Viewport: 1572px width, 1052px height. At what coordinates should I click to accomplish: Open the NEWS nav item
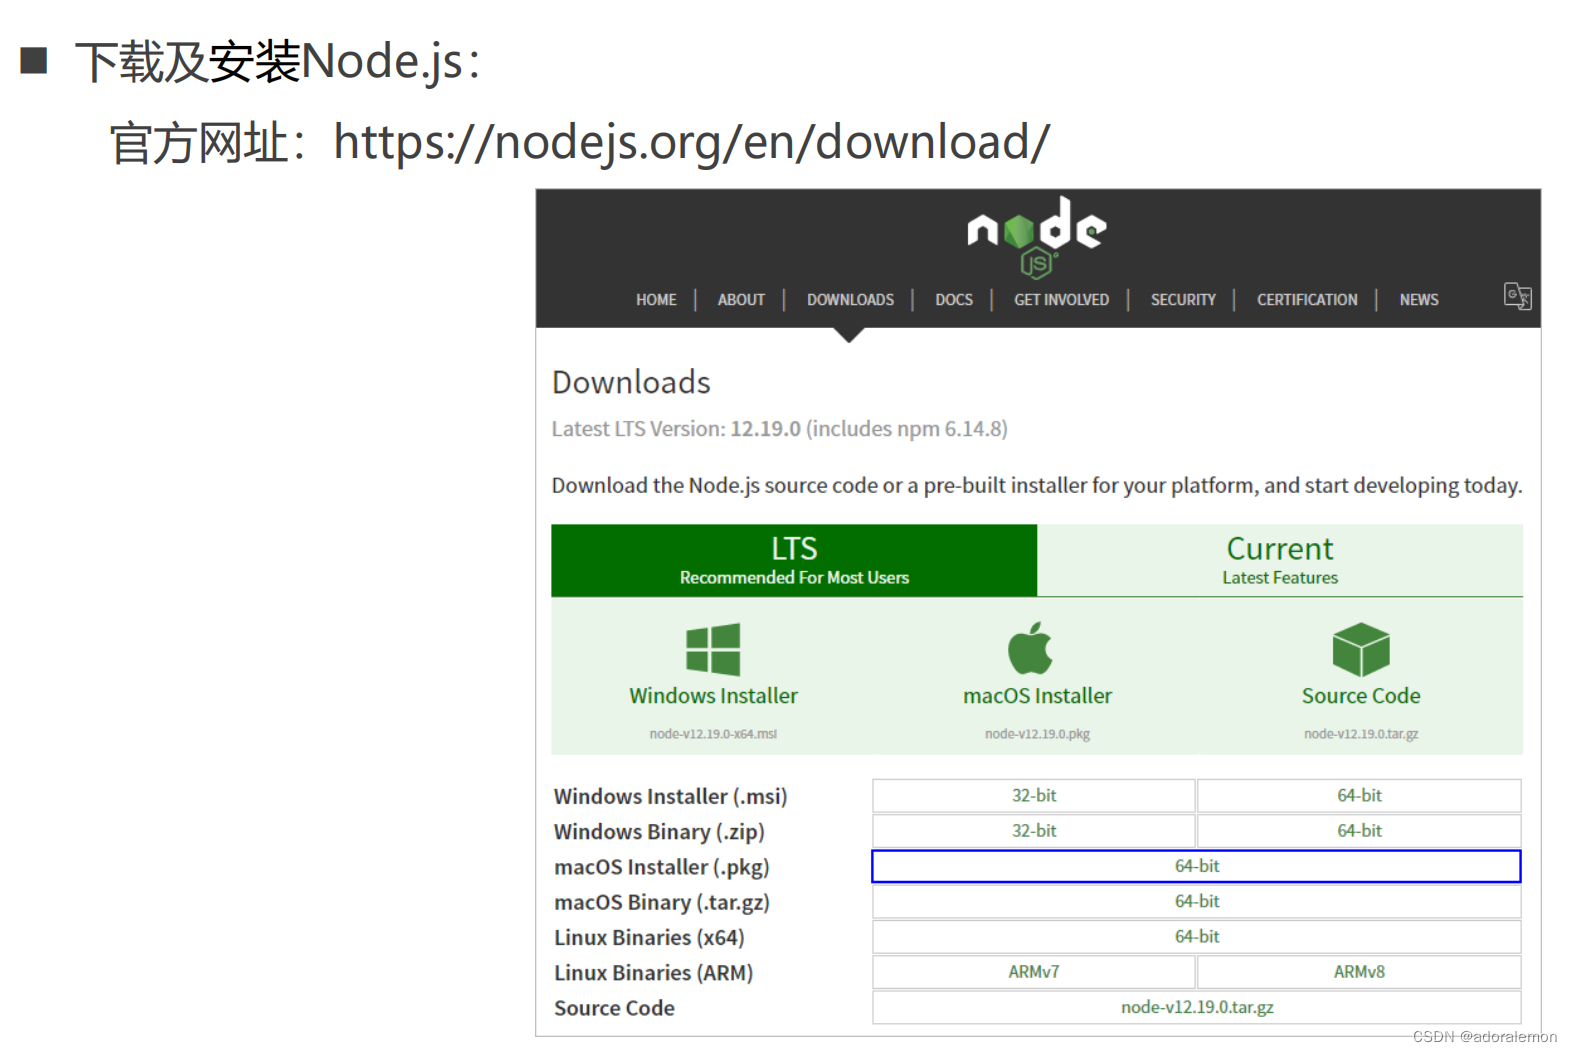coord(1419,300)
